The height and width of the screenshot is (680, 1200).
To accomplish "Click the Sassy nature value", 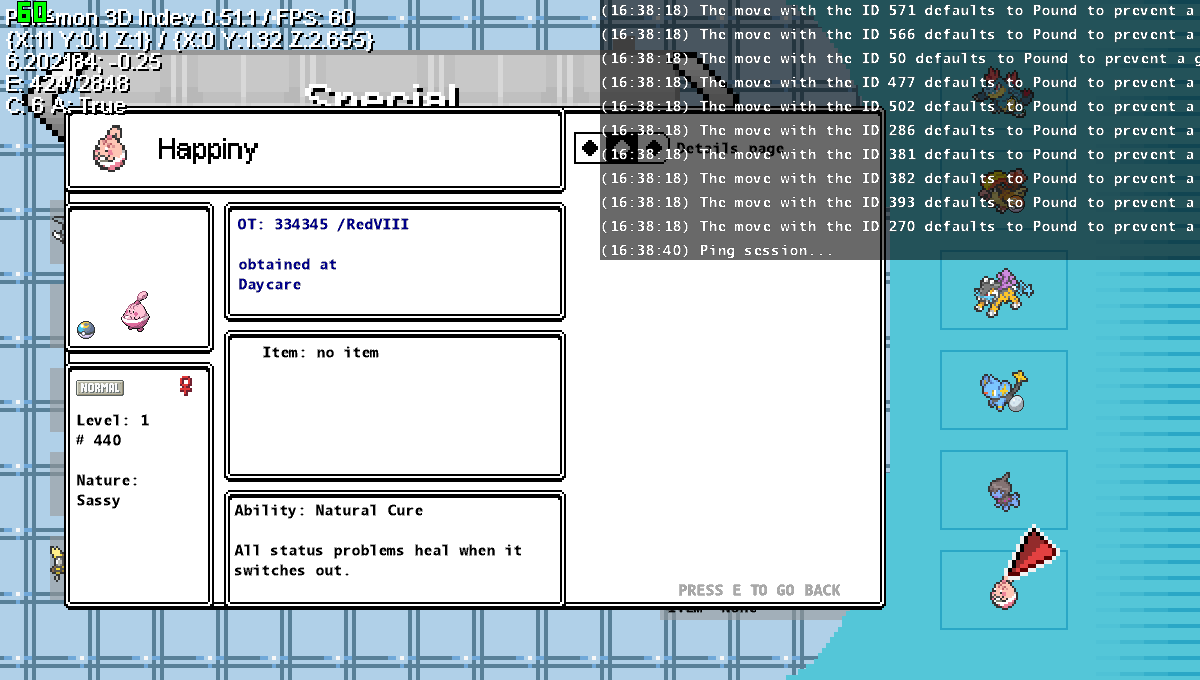I will (98, 500).
